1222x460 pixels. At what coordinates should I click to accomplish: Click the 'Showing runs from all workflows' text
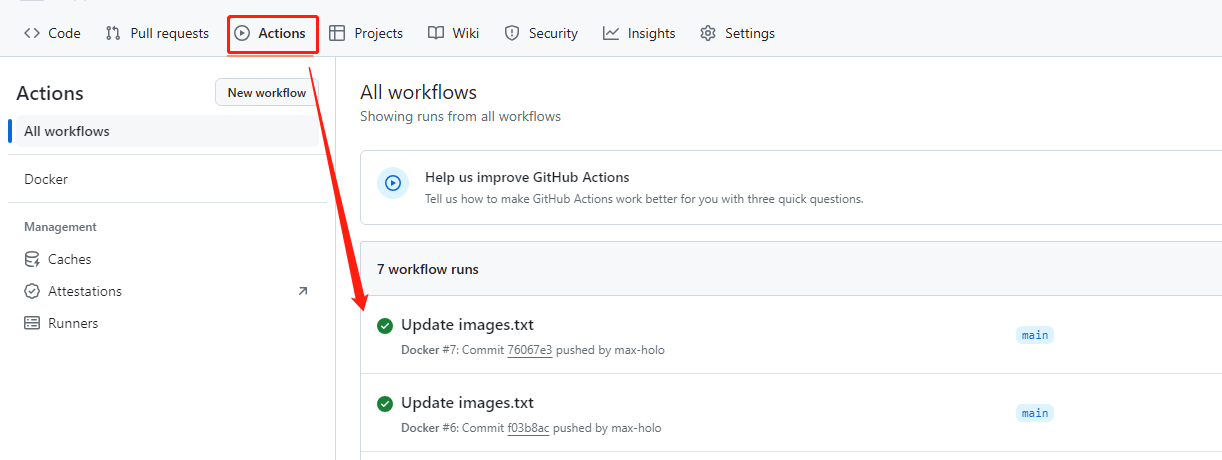460,116
